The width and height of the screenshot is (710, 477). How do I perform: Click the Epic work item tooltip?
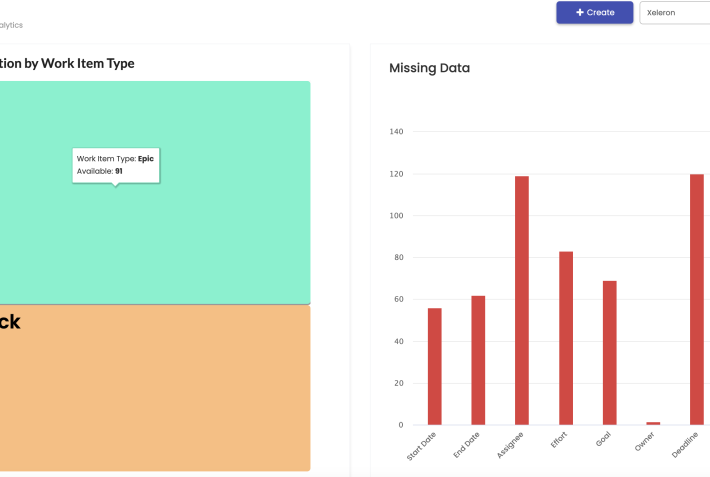click(x=115, y=165)
